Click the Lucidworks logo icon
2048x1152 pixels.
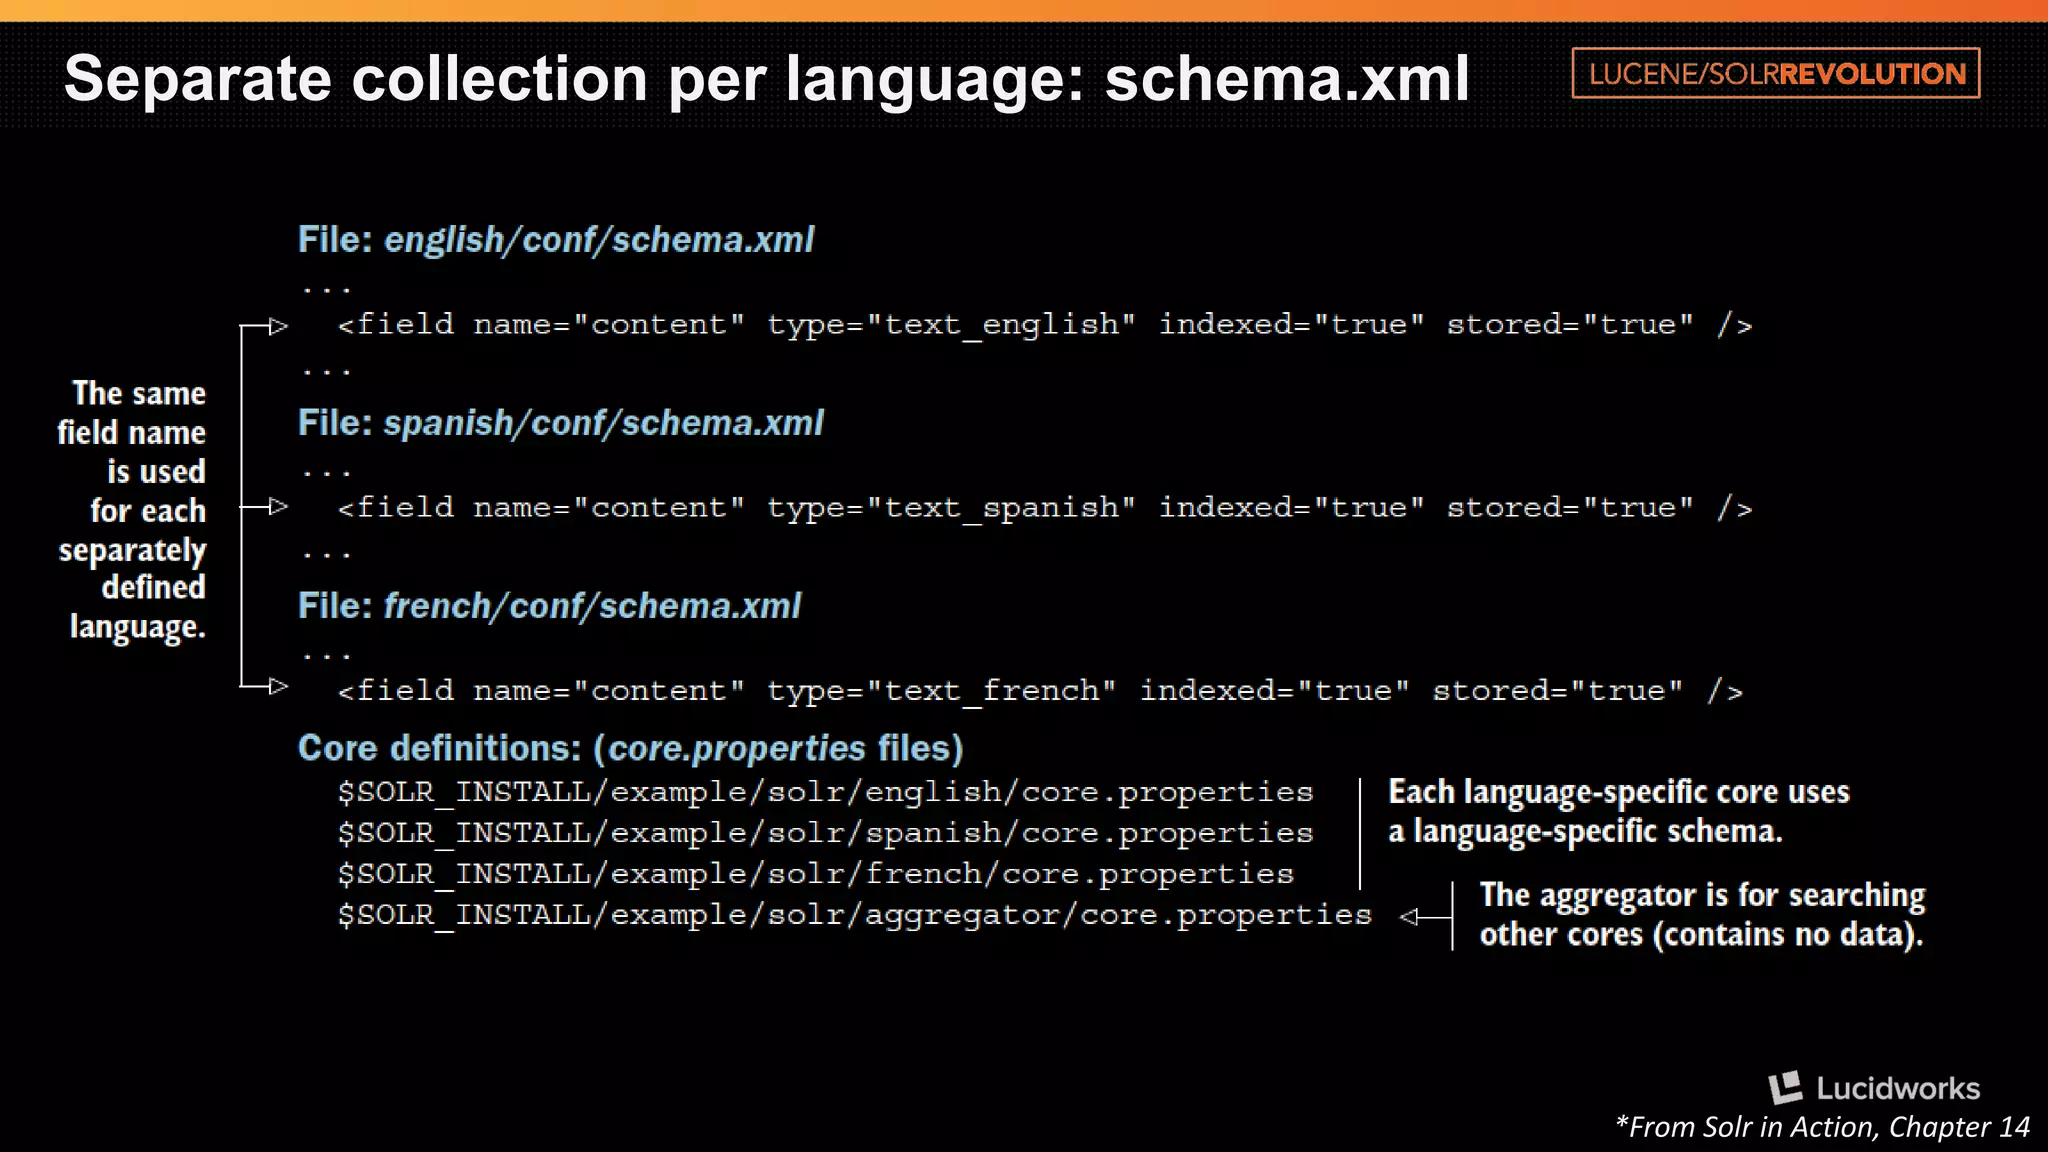pyautogui.click(x=1785, y=1088)
